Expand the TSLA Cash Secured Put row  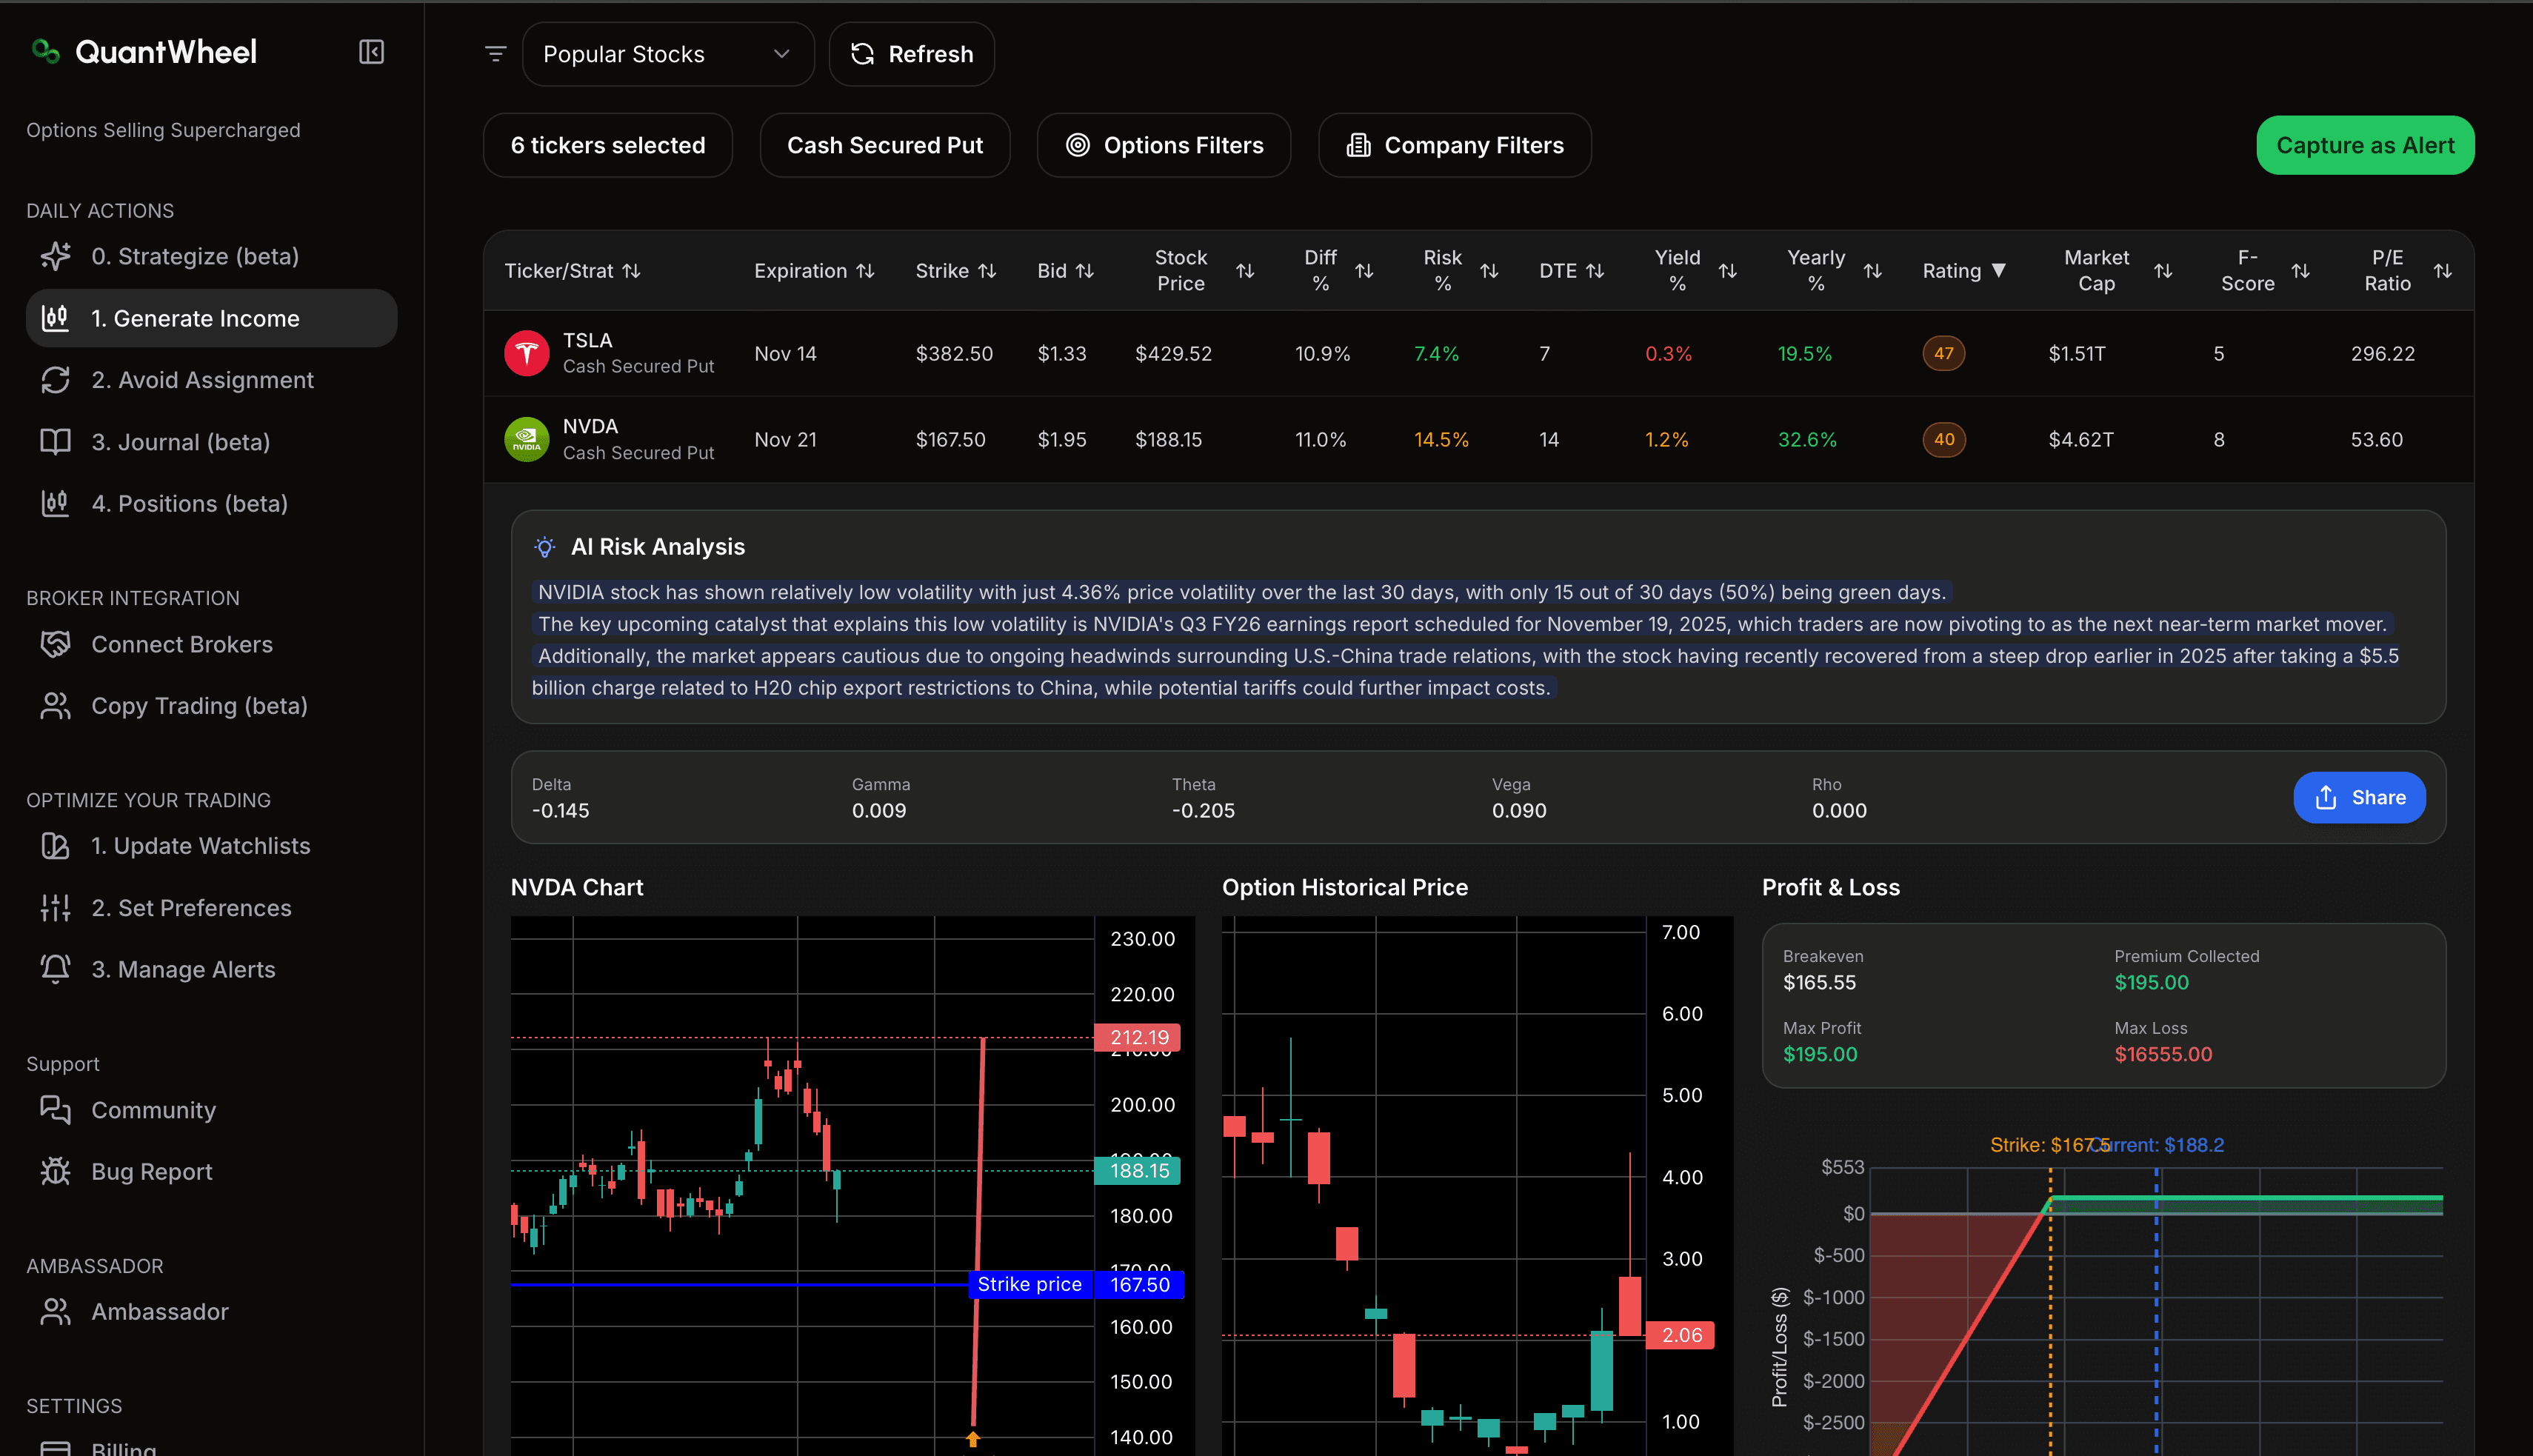[x=1478, y=353]
